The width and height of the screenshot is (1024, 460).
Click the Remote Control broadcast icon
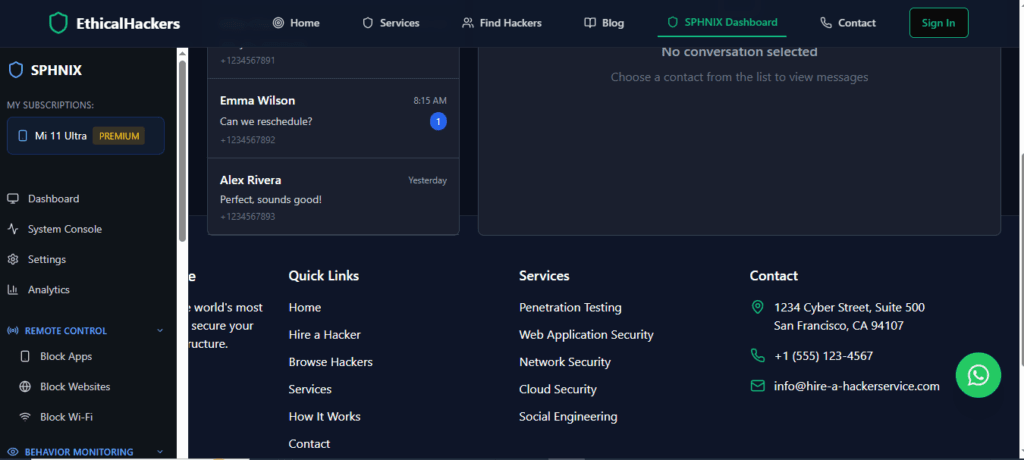(12, 331)
